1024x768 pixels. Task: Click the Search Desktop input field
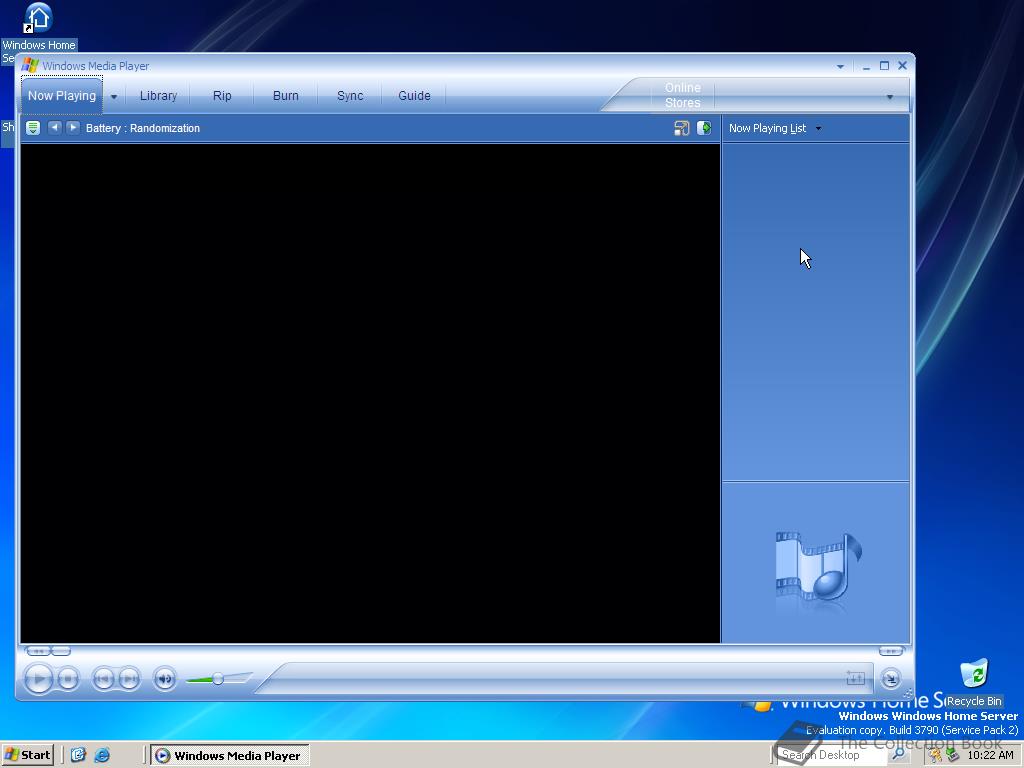click(x=832, y=755)
